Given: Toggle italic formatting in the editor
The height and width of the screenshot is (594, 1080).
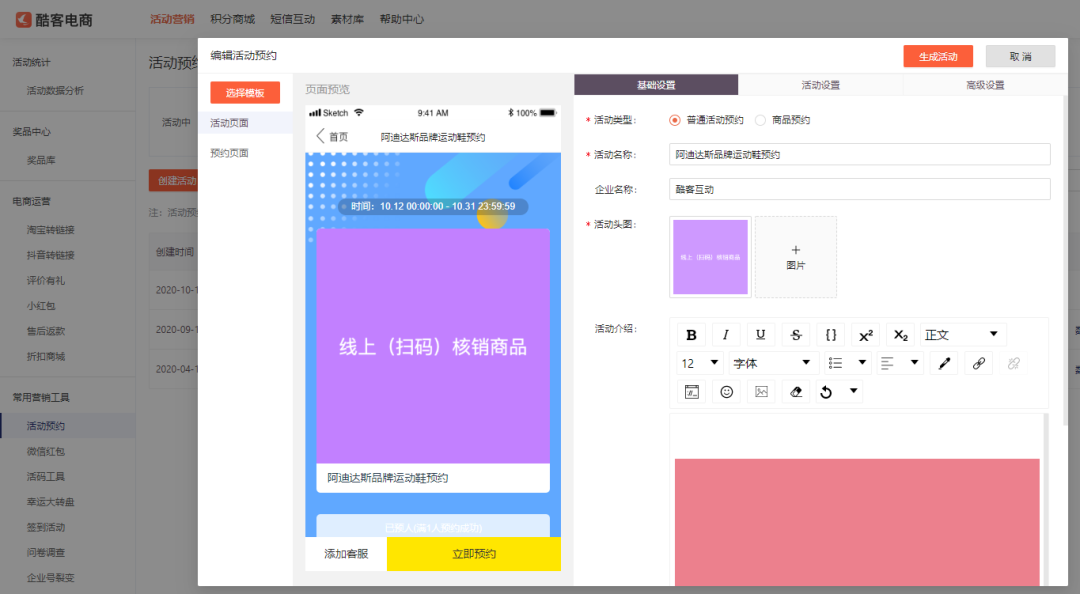Looking at the screenshot, I should (725, 335).
